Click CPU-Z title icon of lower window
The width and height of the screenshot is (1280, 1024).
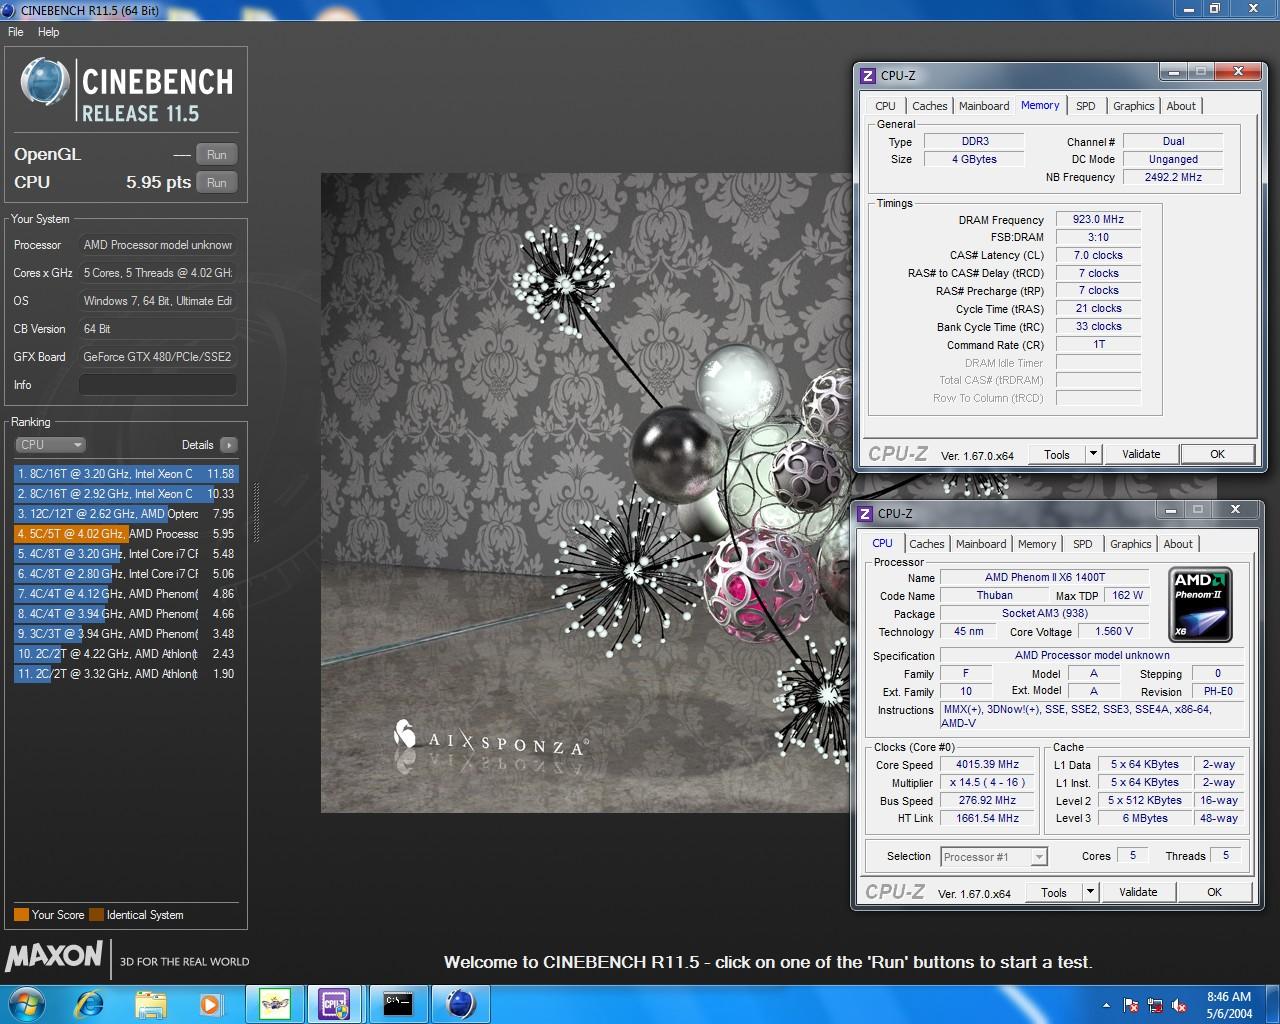click(865, 513)
